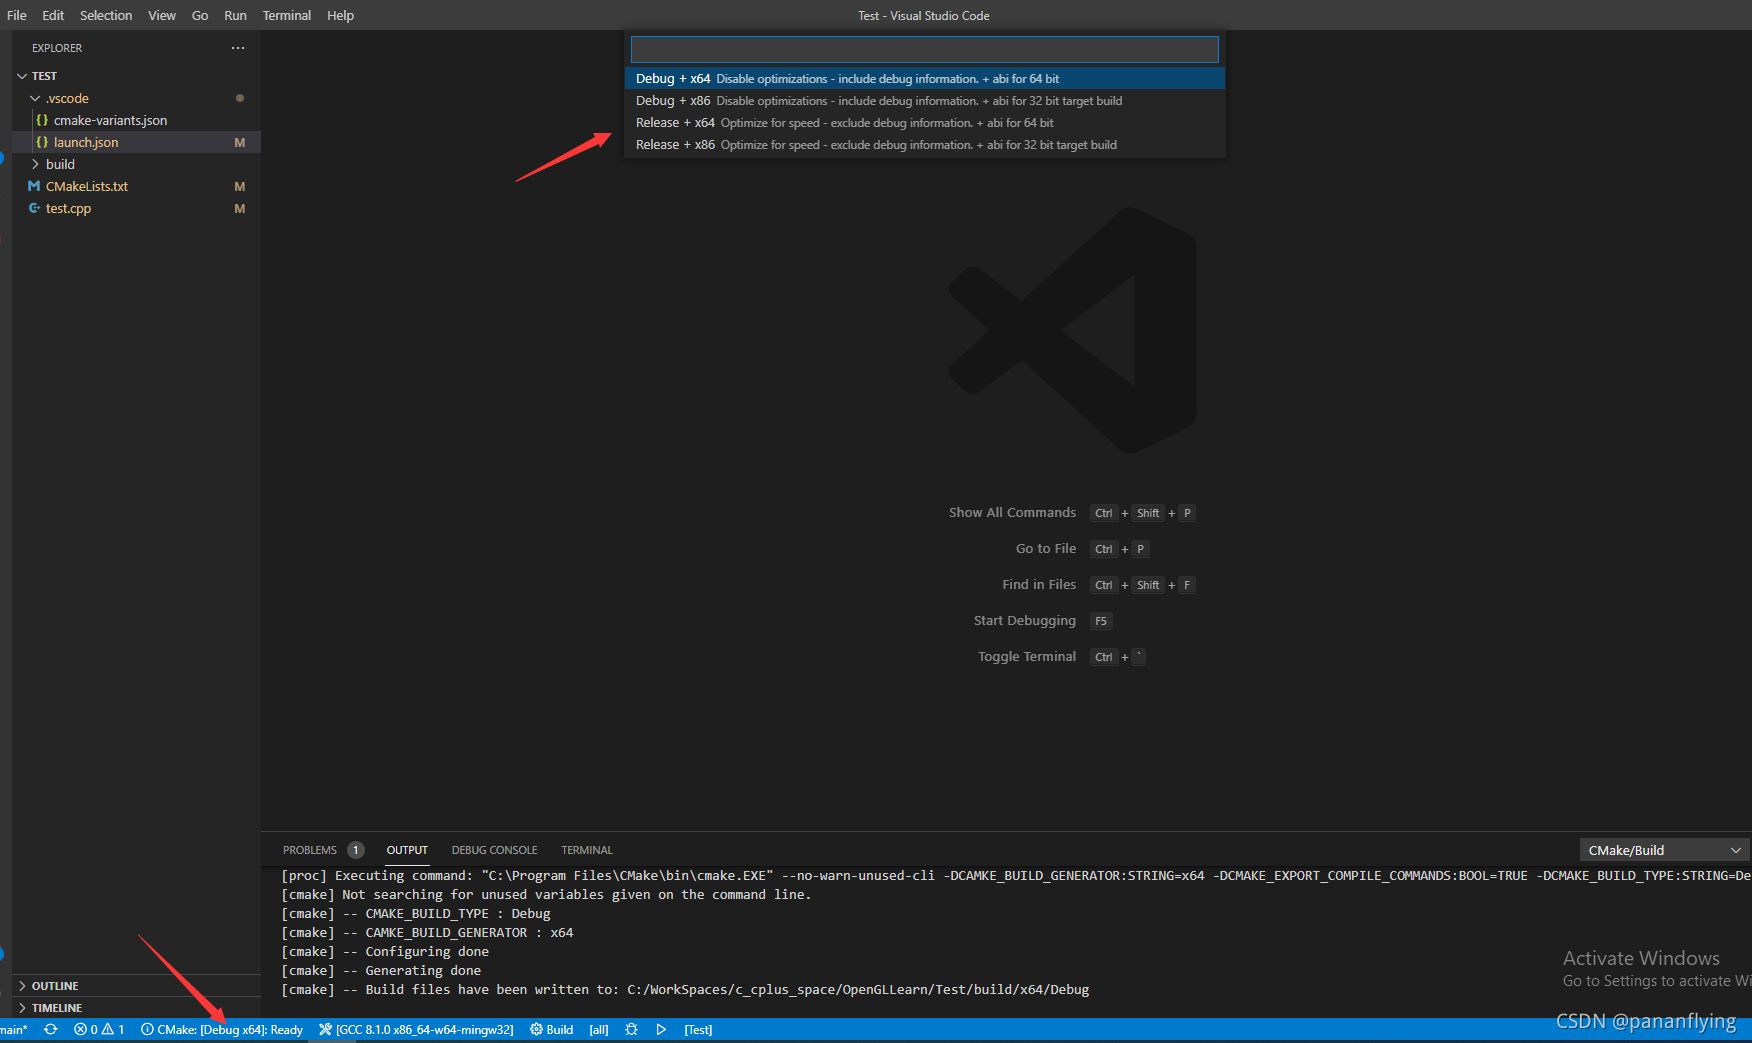
Task: Open the Run menu
Action: (235, 15)
